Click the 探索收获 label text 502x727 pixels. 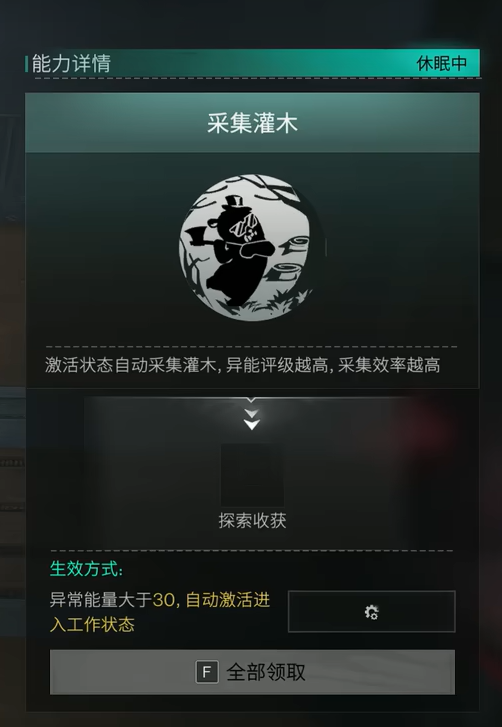252,521
